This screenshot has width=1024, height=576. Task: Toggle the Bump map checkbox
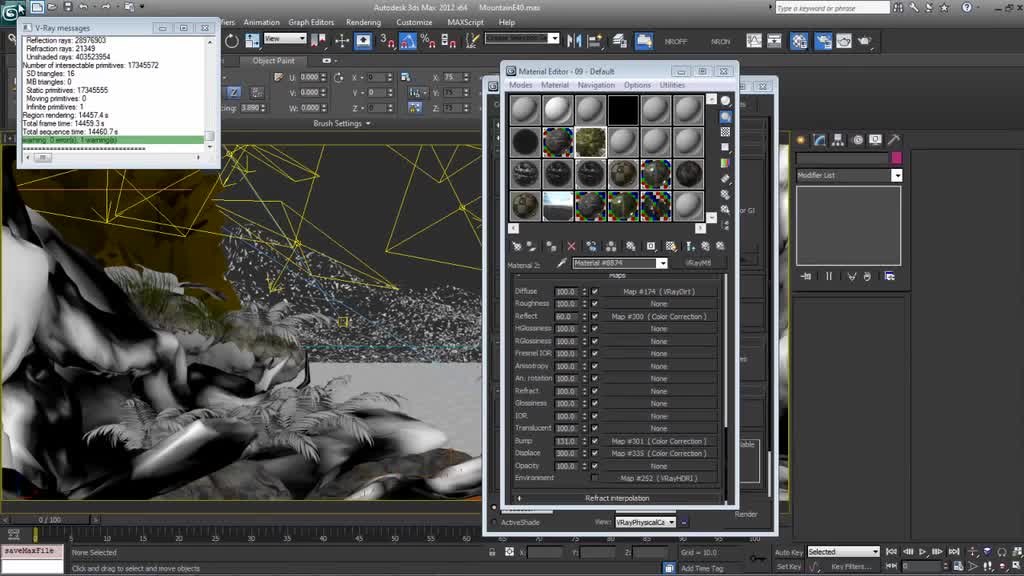(594, 441)
